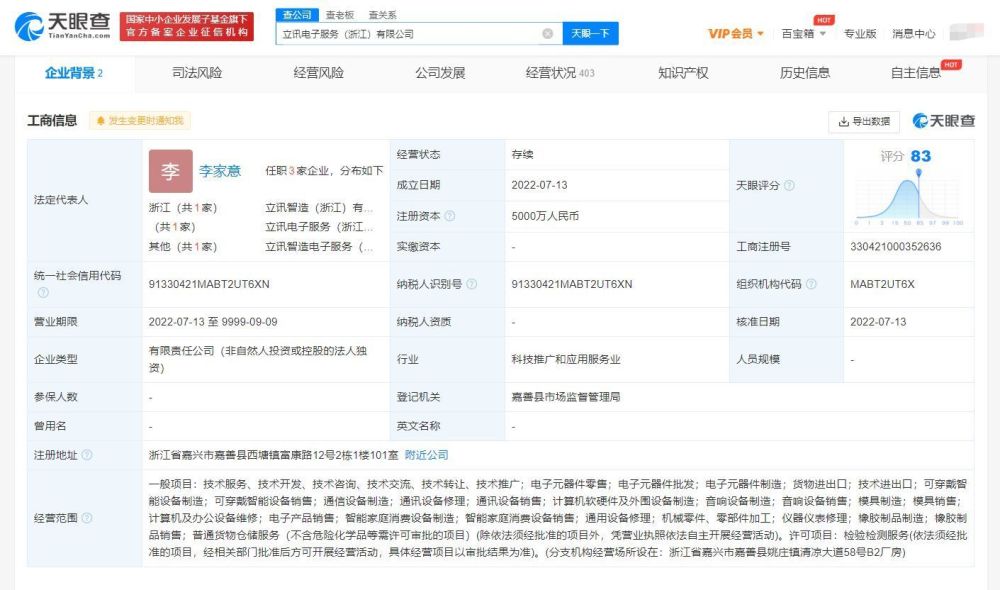Select the 查老板 search tab
This screenshot has width=1000, height=590.
tap(339, 15)
